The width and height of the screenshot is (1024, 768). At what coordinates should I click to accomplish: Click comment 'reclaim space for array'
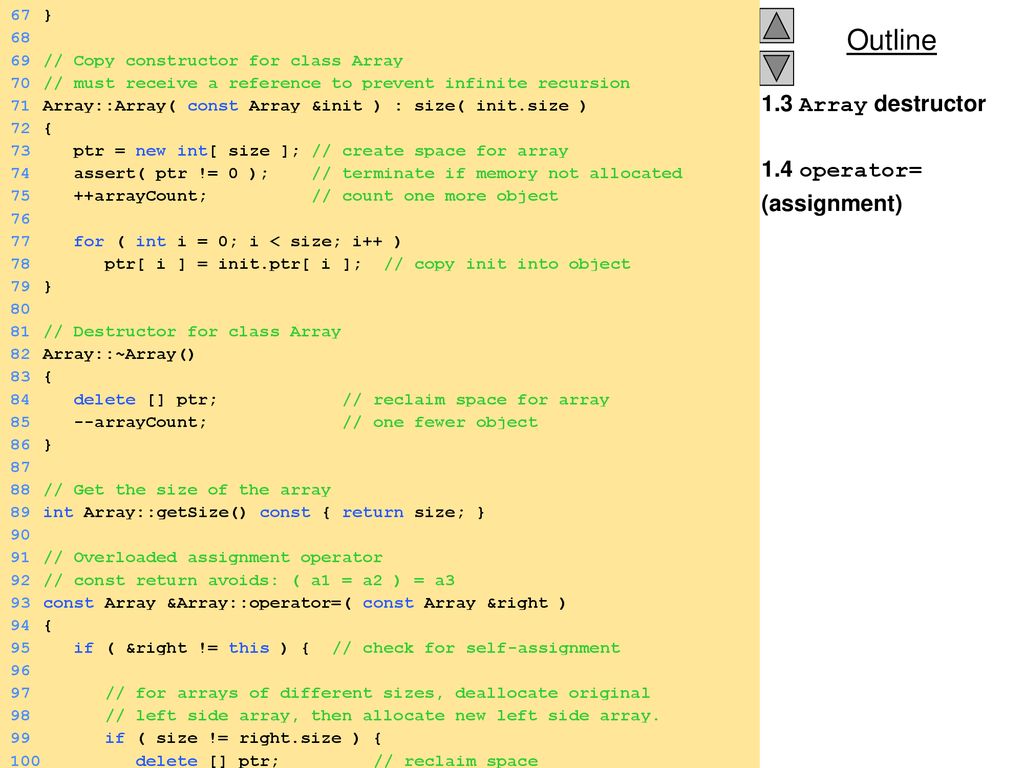click(476, 400)
